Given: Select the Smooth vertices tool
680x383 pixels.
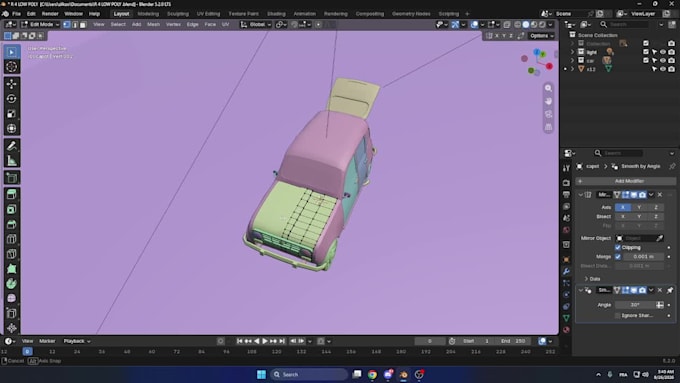Looking at the screenshot, I should (x=12, y=298).
